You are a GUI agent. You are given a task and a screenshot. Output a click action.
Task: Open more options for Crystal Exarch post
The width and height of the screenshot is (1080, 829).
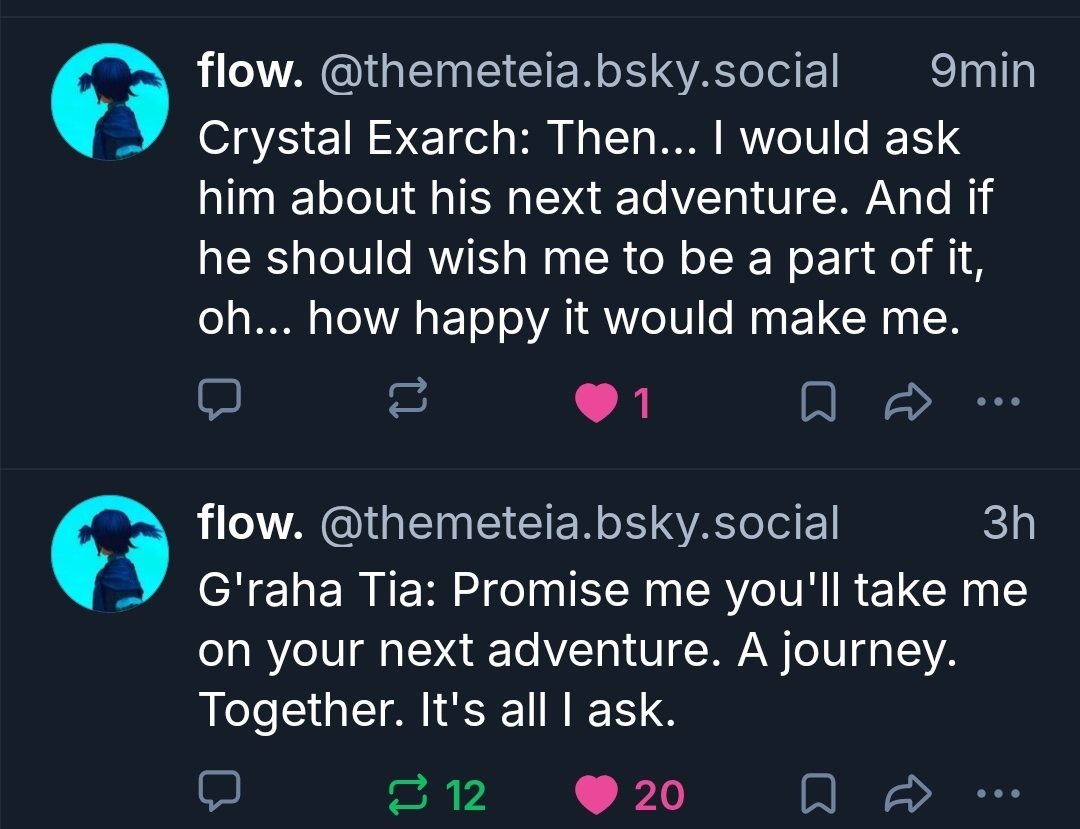coord(997,401)
